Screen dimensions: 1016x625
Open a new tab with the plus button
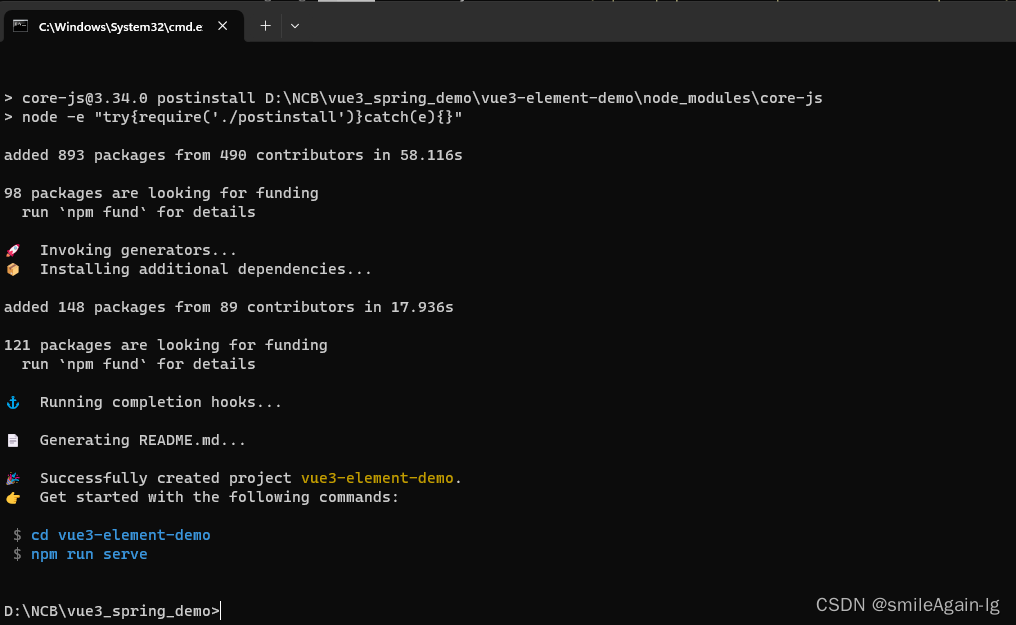[265, 26]
